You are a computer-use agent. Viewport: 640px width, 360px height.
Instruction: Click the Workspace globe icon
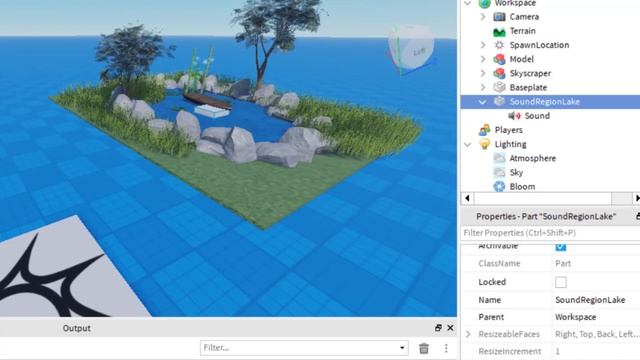point(484,3)
